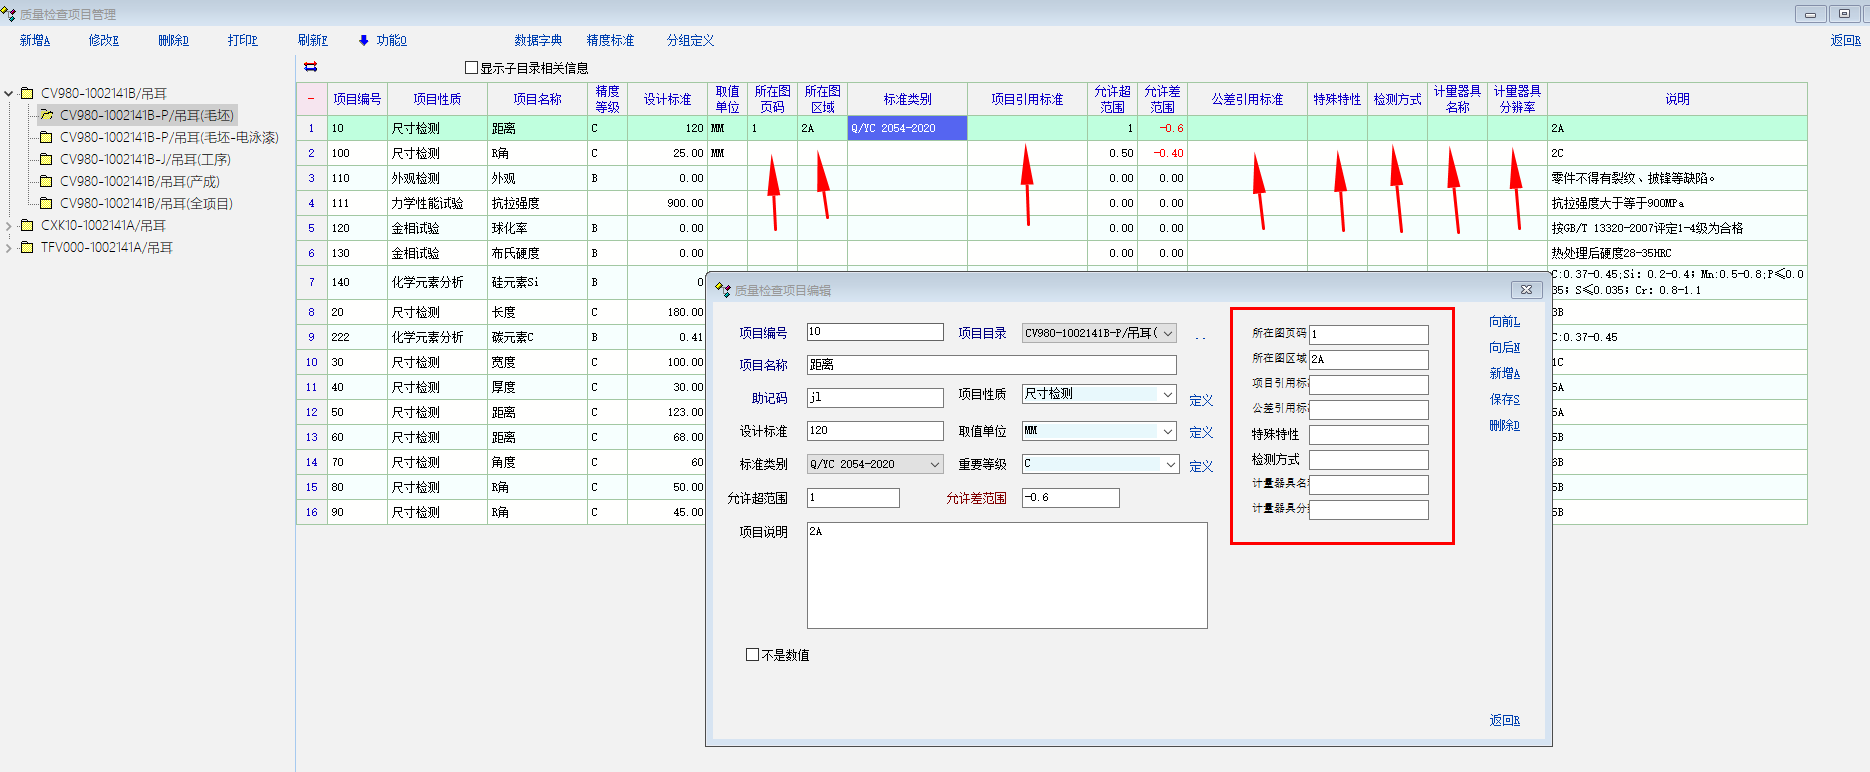
Task: Click the blue down-arrow 功能 icon
Action: [x=364, y=40]
